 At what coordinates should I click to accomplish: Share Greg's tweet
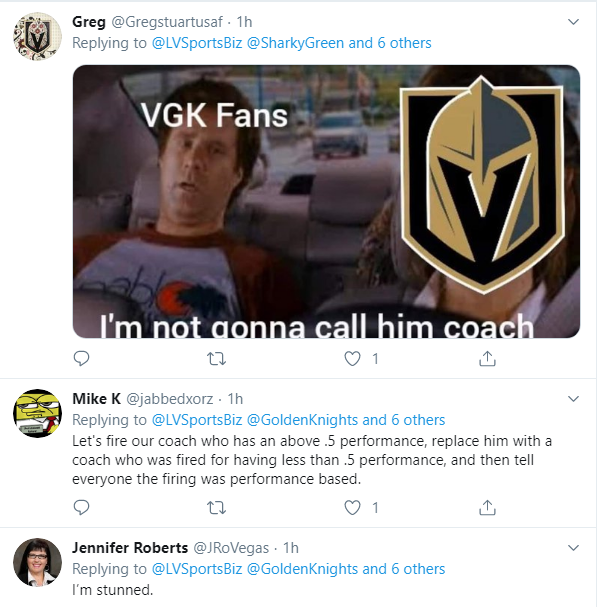(488, 358)
